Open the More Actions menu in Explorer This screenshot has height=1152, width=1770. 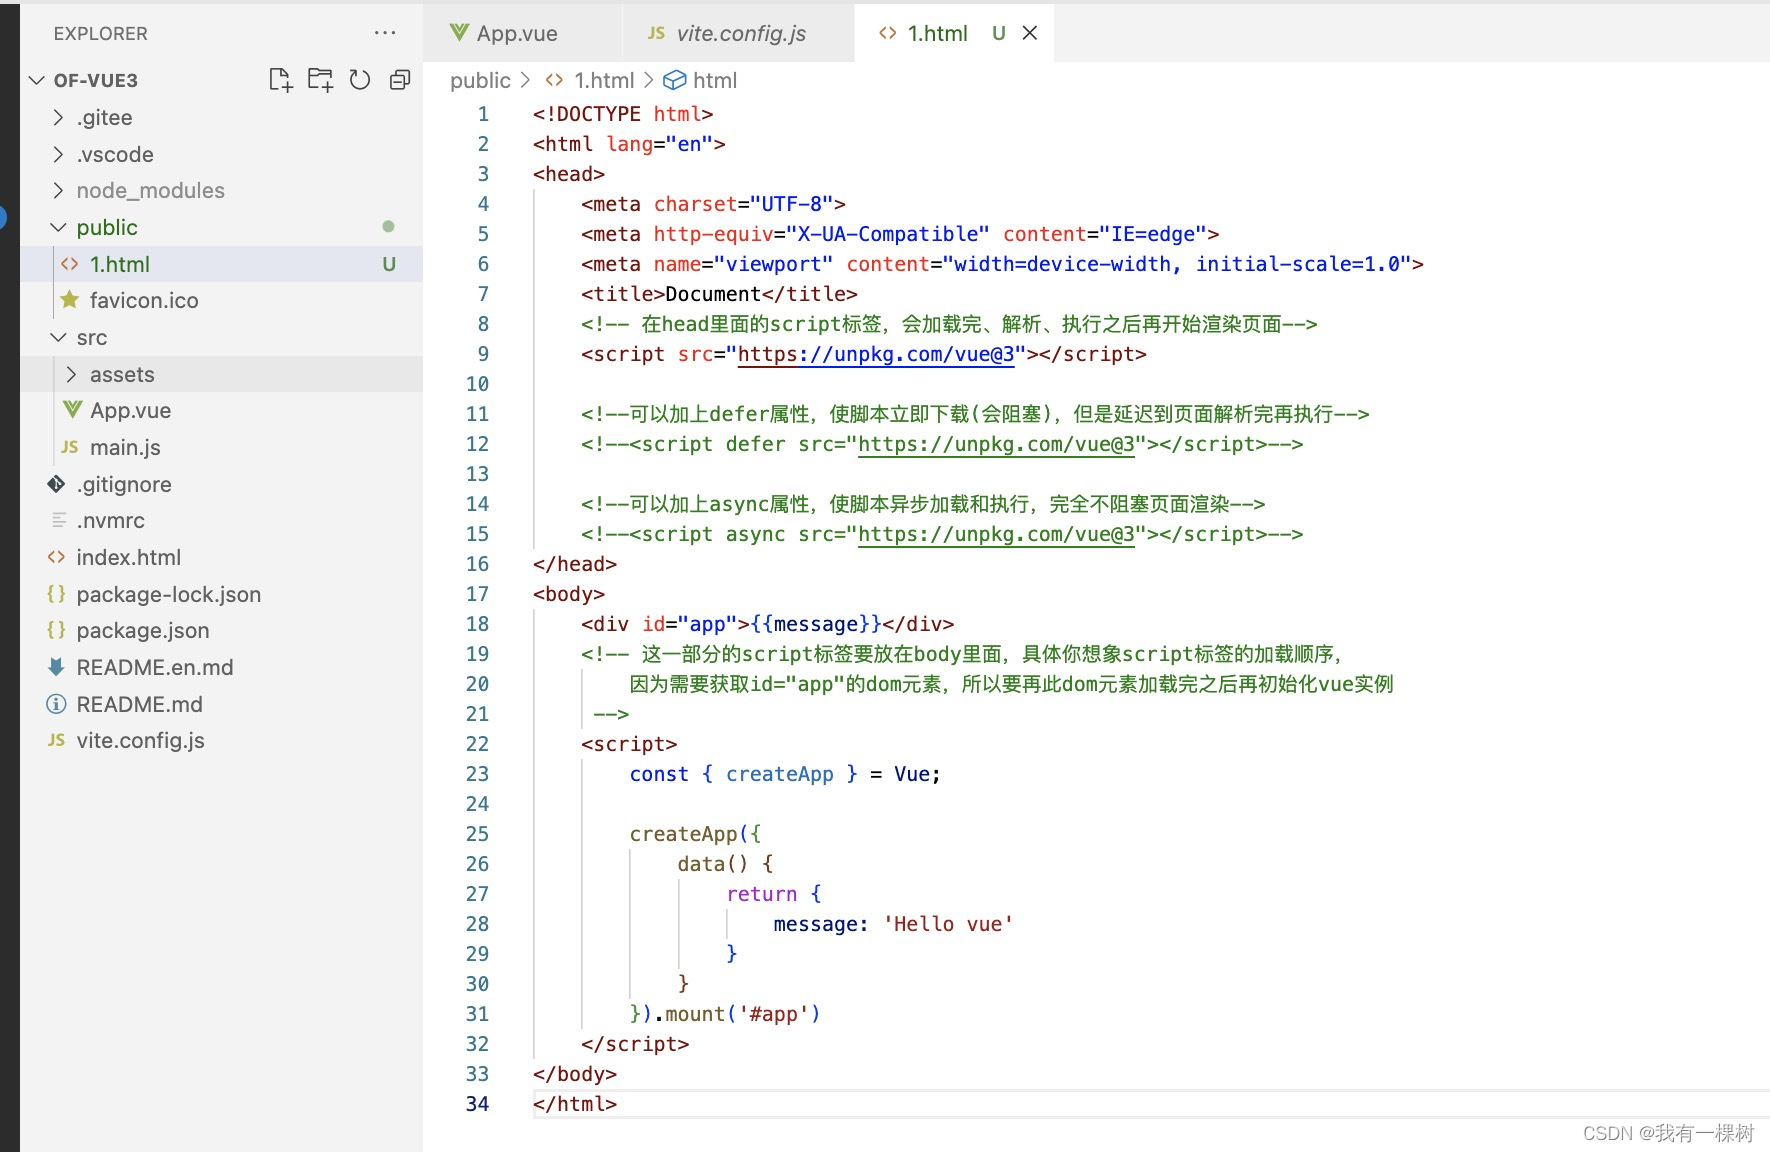[385, 33]
